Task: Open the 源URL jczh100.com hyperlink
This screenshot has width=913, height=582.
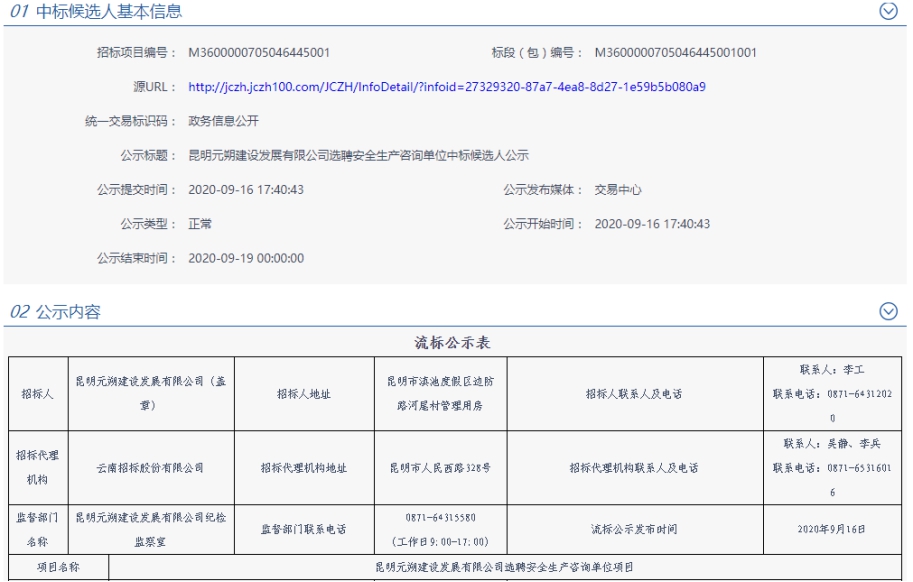Action: pyautogui.click(x=446, y=87)
